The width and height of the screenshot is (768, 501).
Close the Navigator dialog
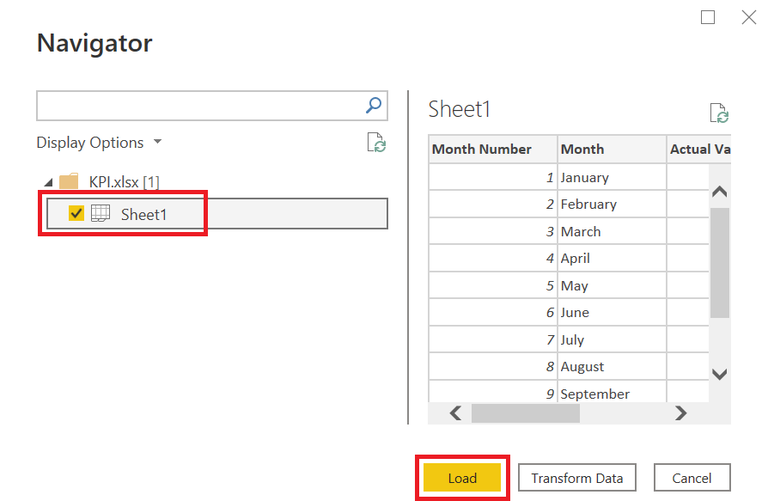tap(748, 17)
